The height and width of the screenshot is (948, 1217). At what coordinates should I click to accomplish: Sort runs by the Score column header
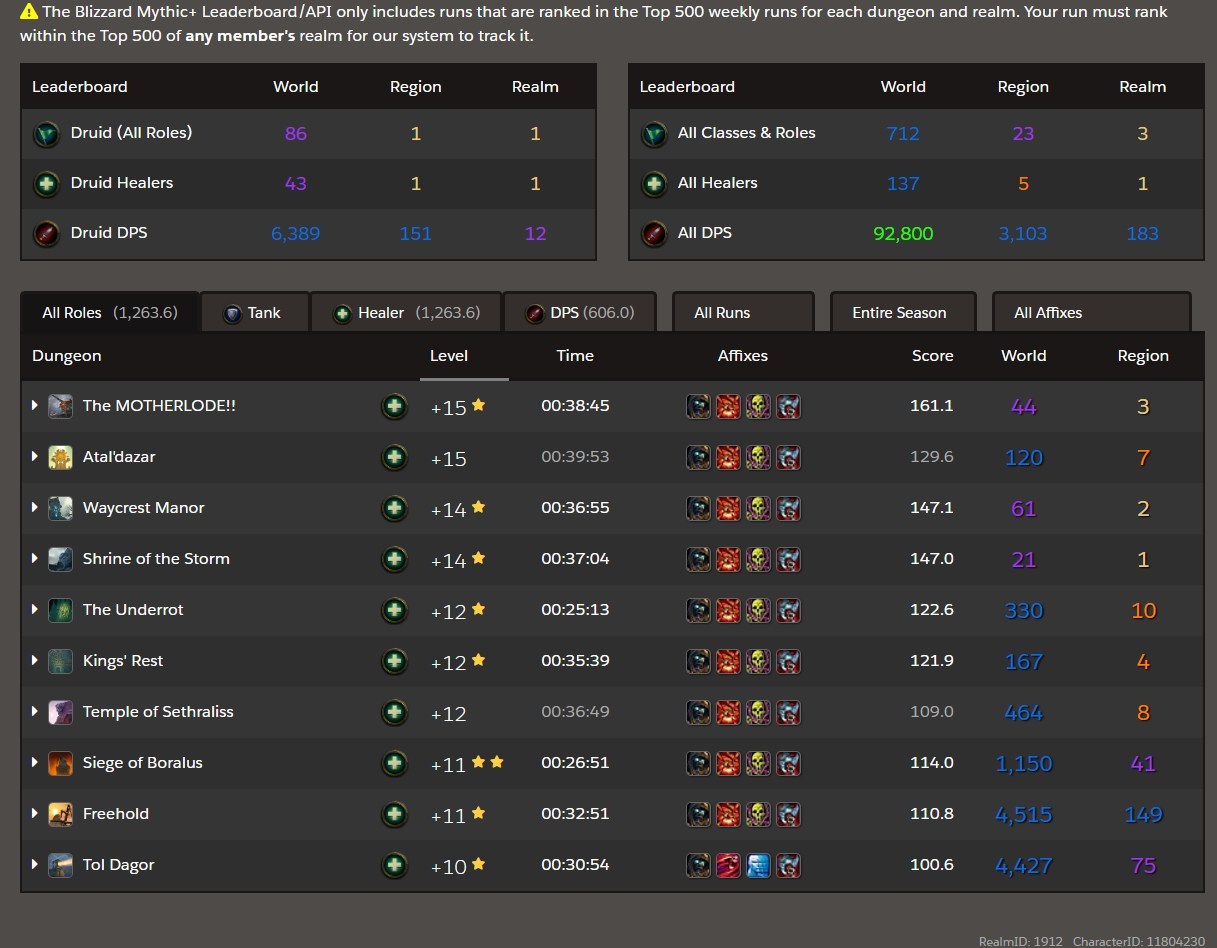tap(933, 356)
